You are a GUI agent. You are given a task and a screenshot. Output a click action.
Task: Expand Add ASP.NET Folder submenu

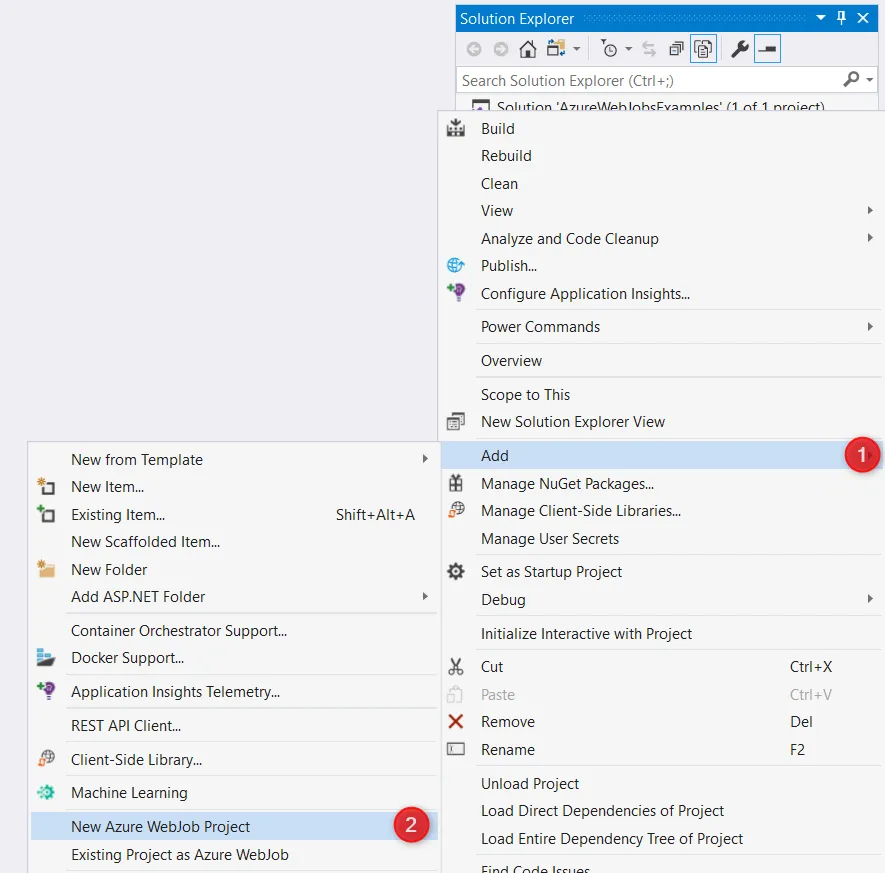pos(234,597)
